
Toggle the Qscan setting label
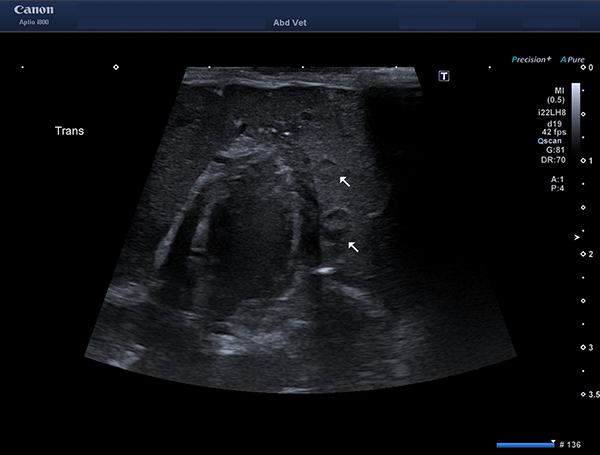tap(549, 141)
